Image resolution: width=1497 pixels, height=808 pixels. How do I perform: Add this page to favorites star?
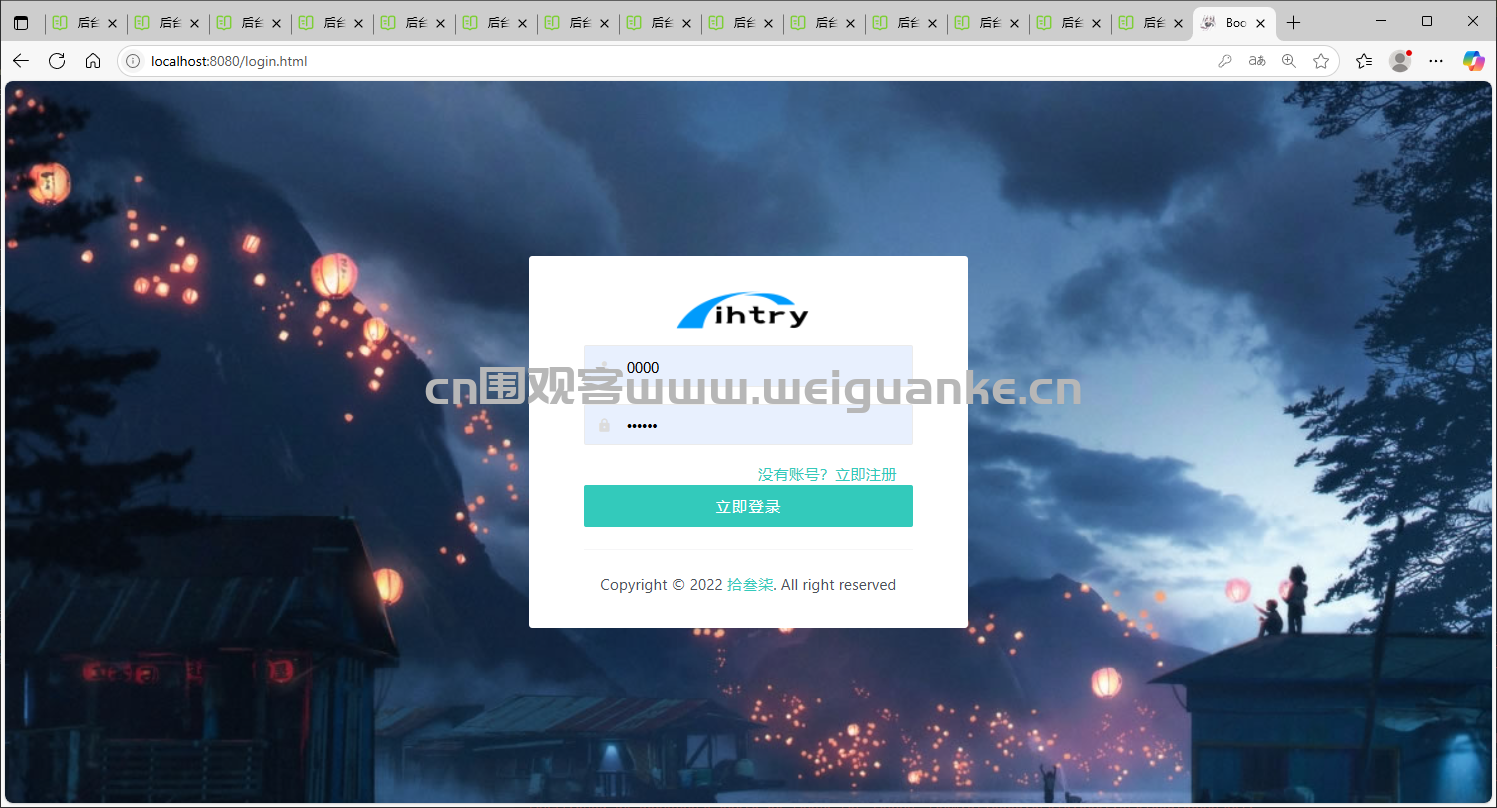1321,61
